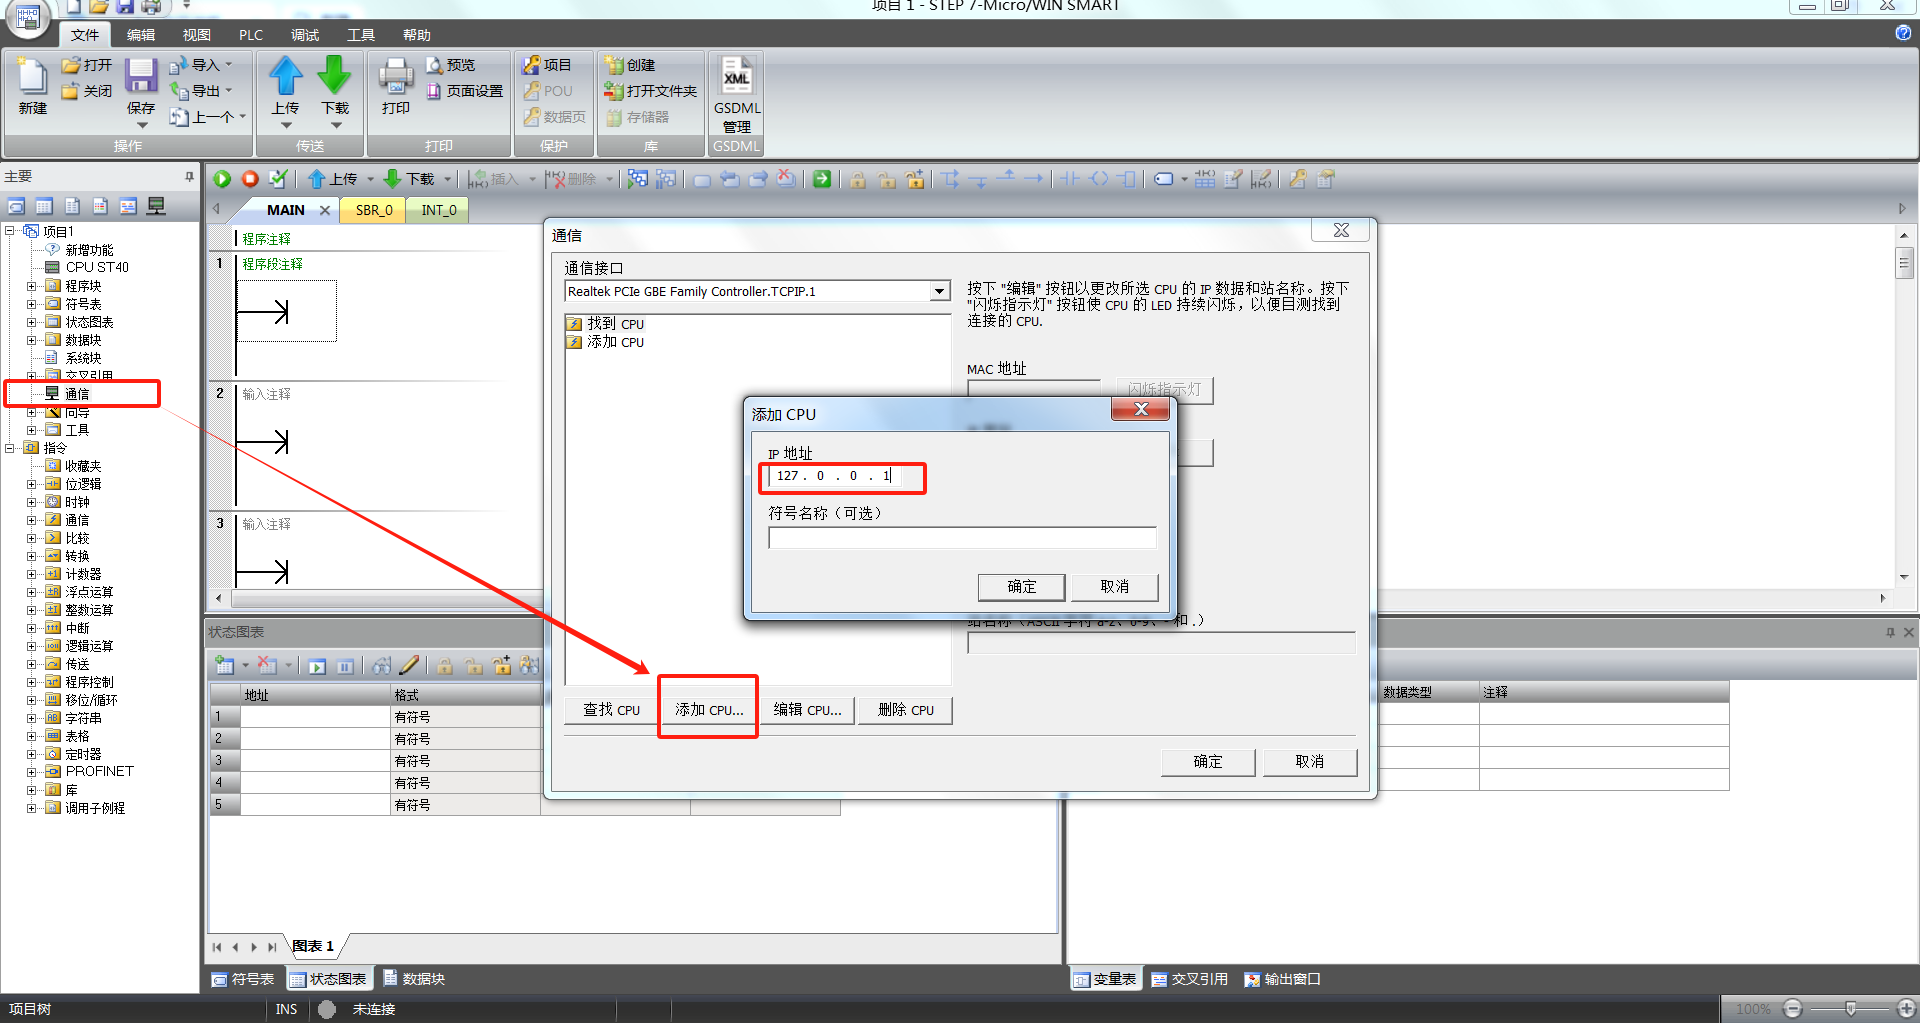Switch to the SBR_0 editor tab
1920x1023 pixels.
[374, 210]
